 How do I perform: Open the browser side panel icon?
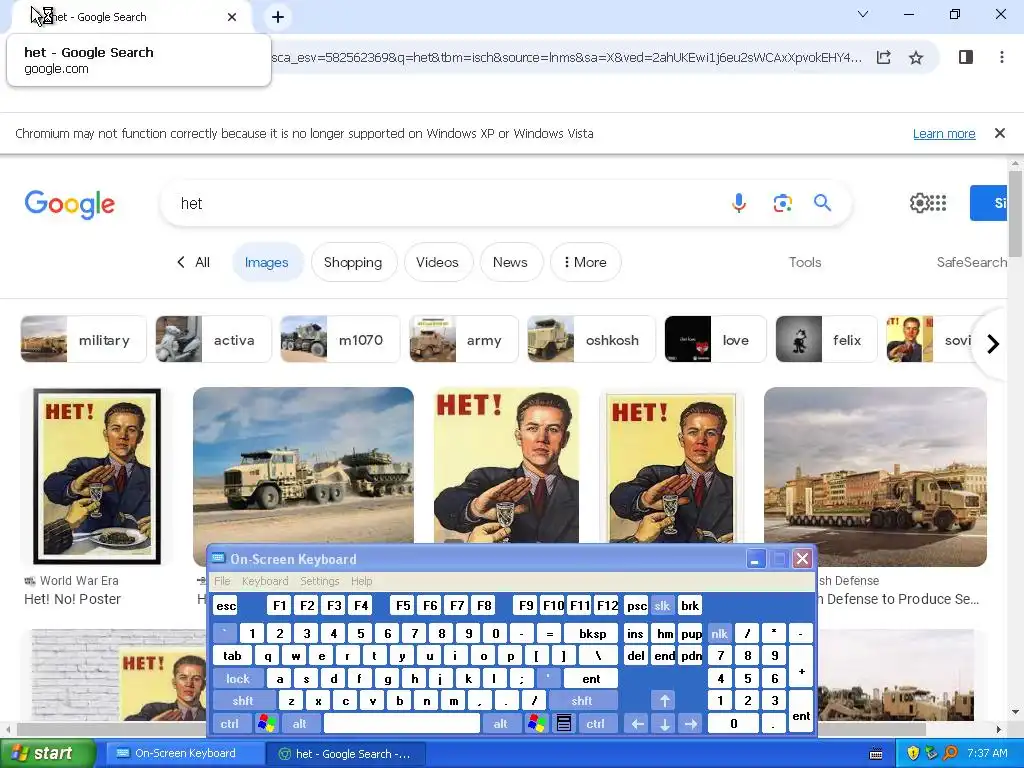click(966, 57)
